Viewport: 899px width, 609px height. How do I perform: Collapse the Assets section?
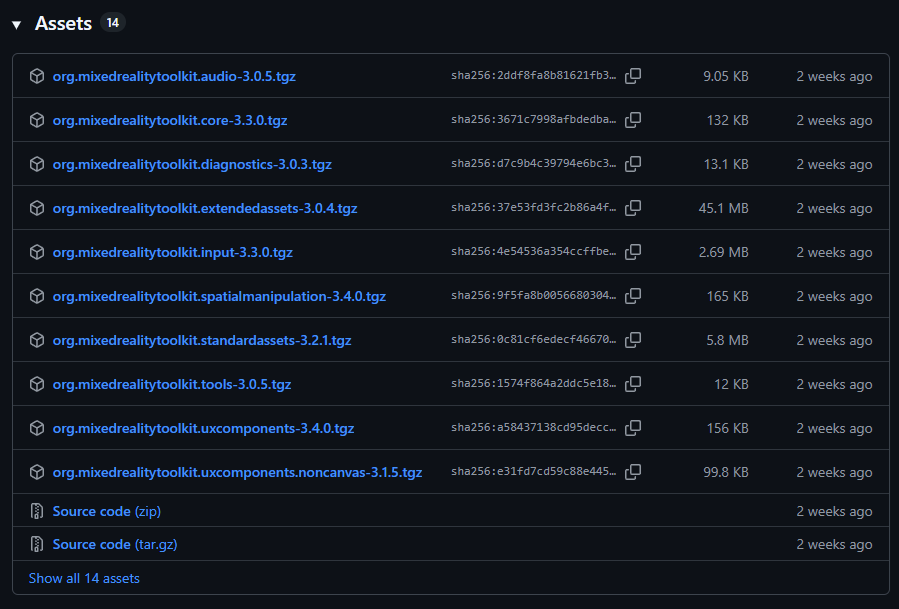tap(15, 22)
